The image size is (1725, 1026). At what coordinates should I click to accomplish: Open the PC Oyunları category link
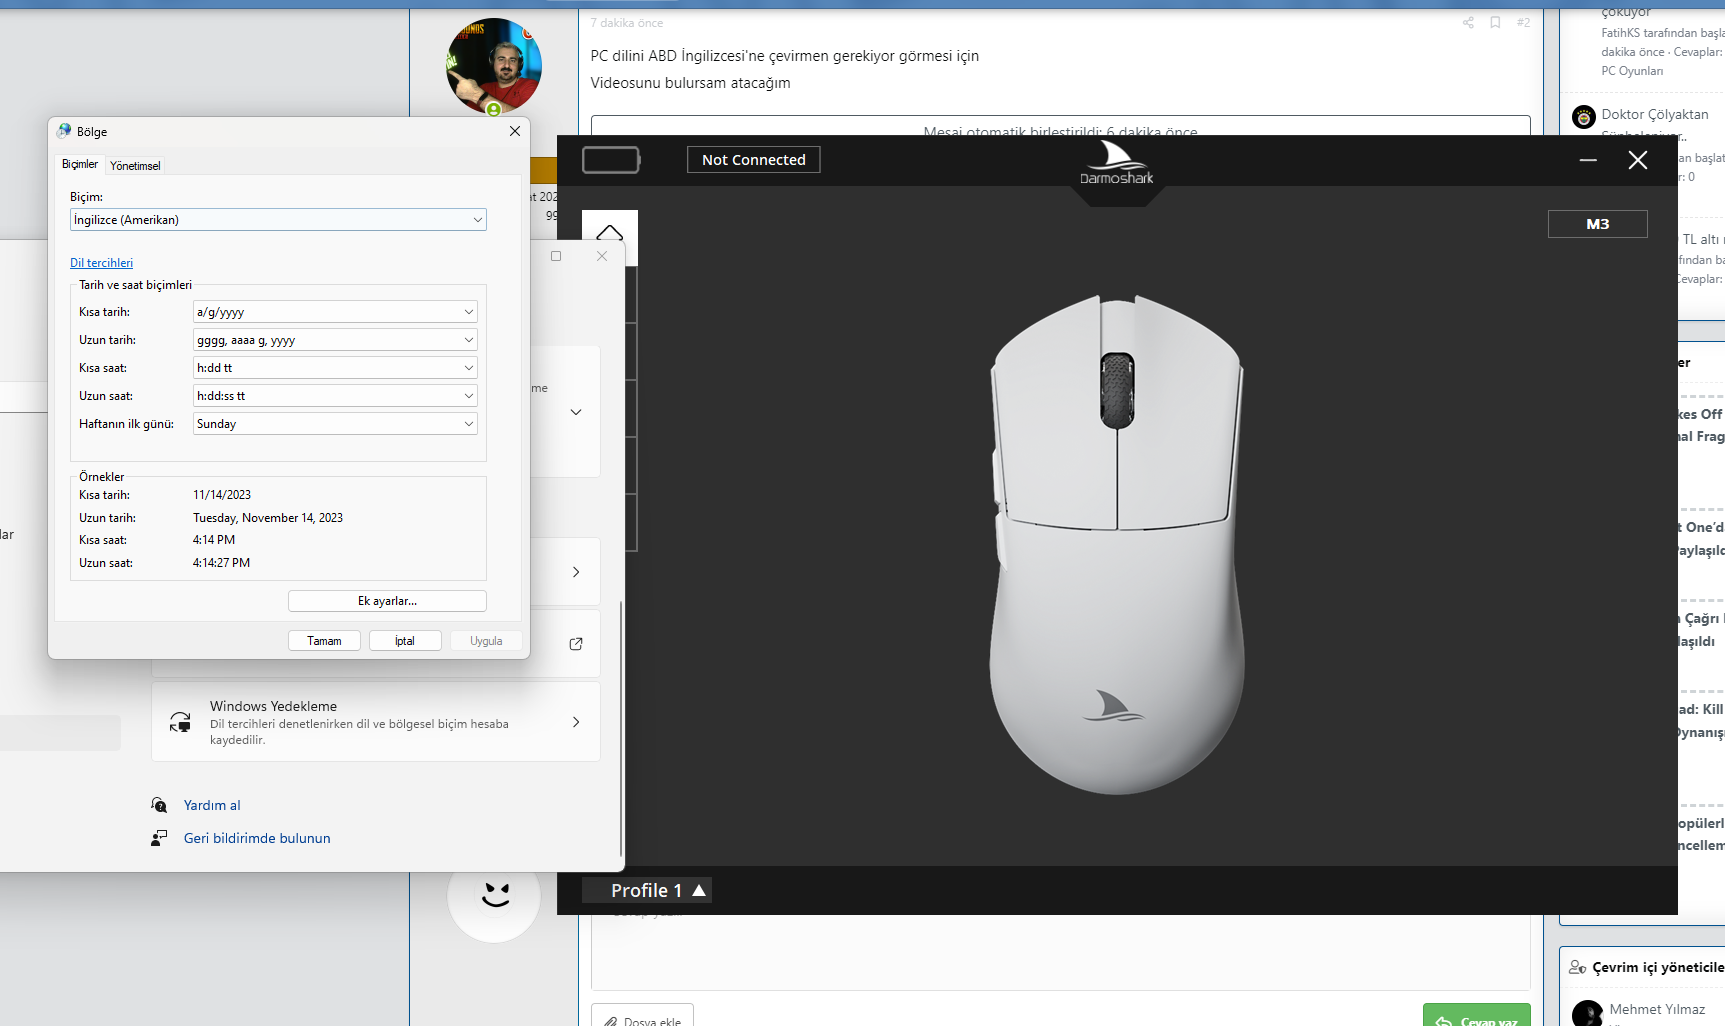1632,71
